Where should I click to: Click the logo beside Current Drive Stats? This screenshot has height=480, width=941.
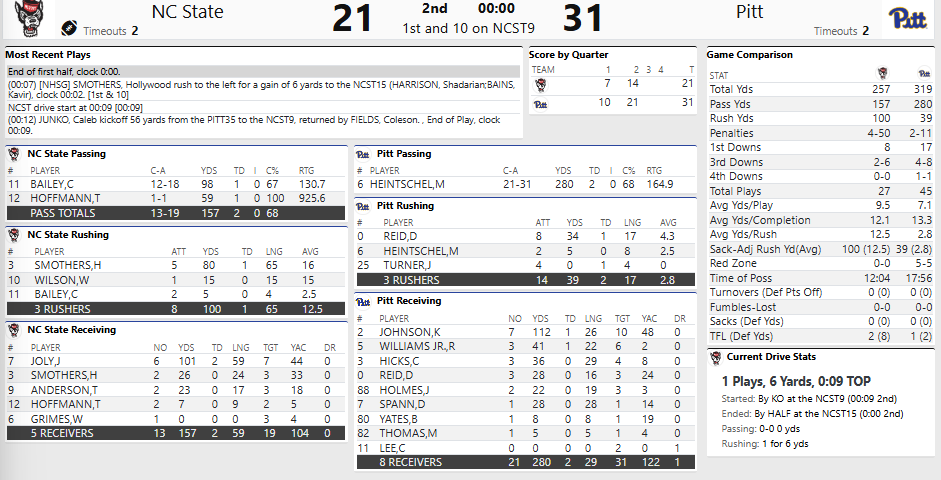[x=715, y=357]
